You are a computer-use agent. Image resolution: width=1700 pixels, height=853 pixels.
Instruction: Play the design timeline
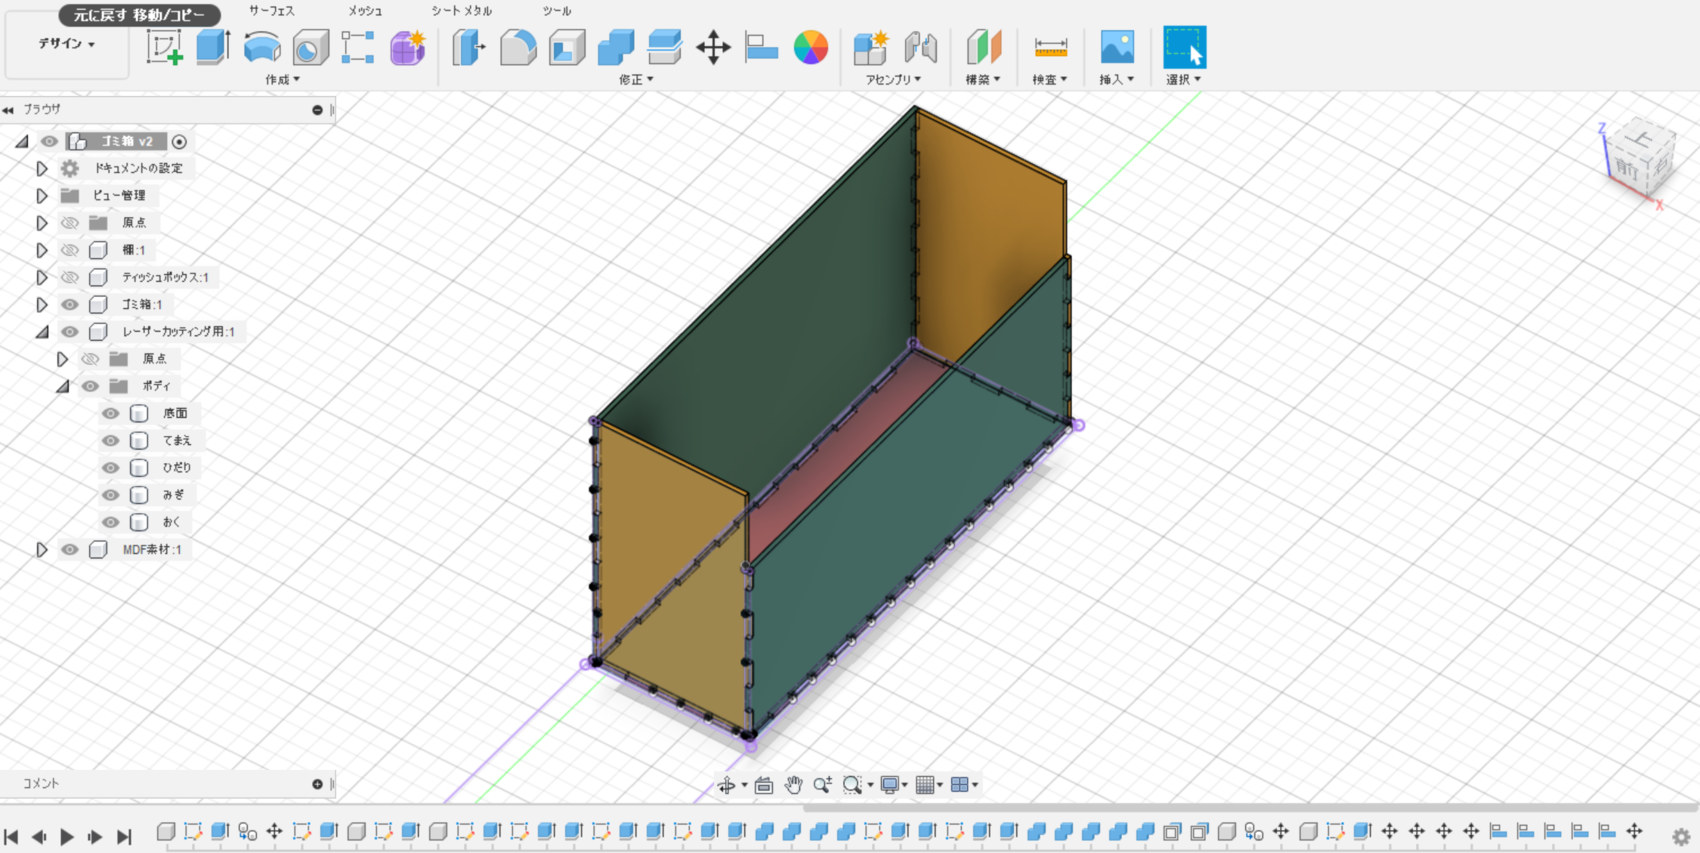click(x=67, y=837)
